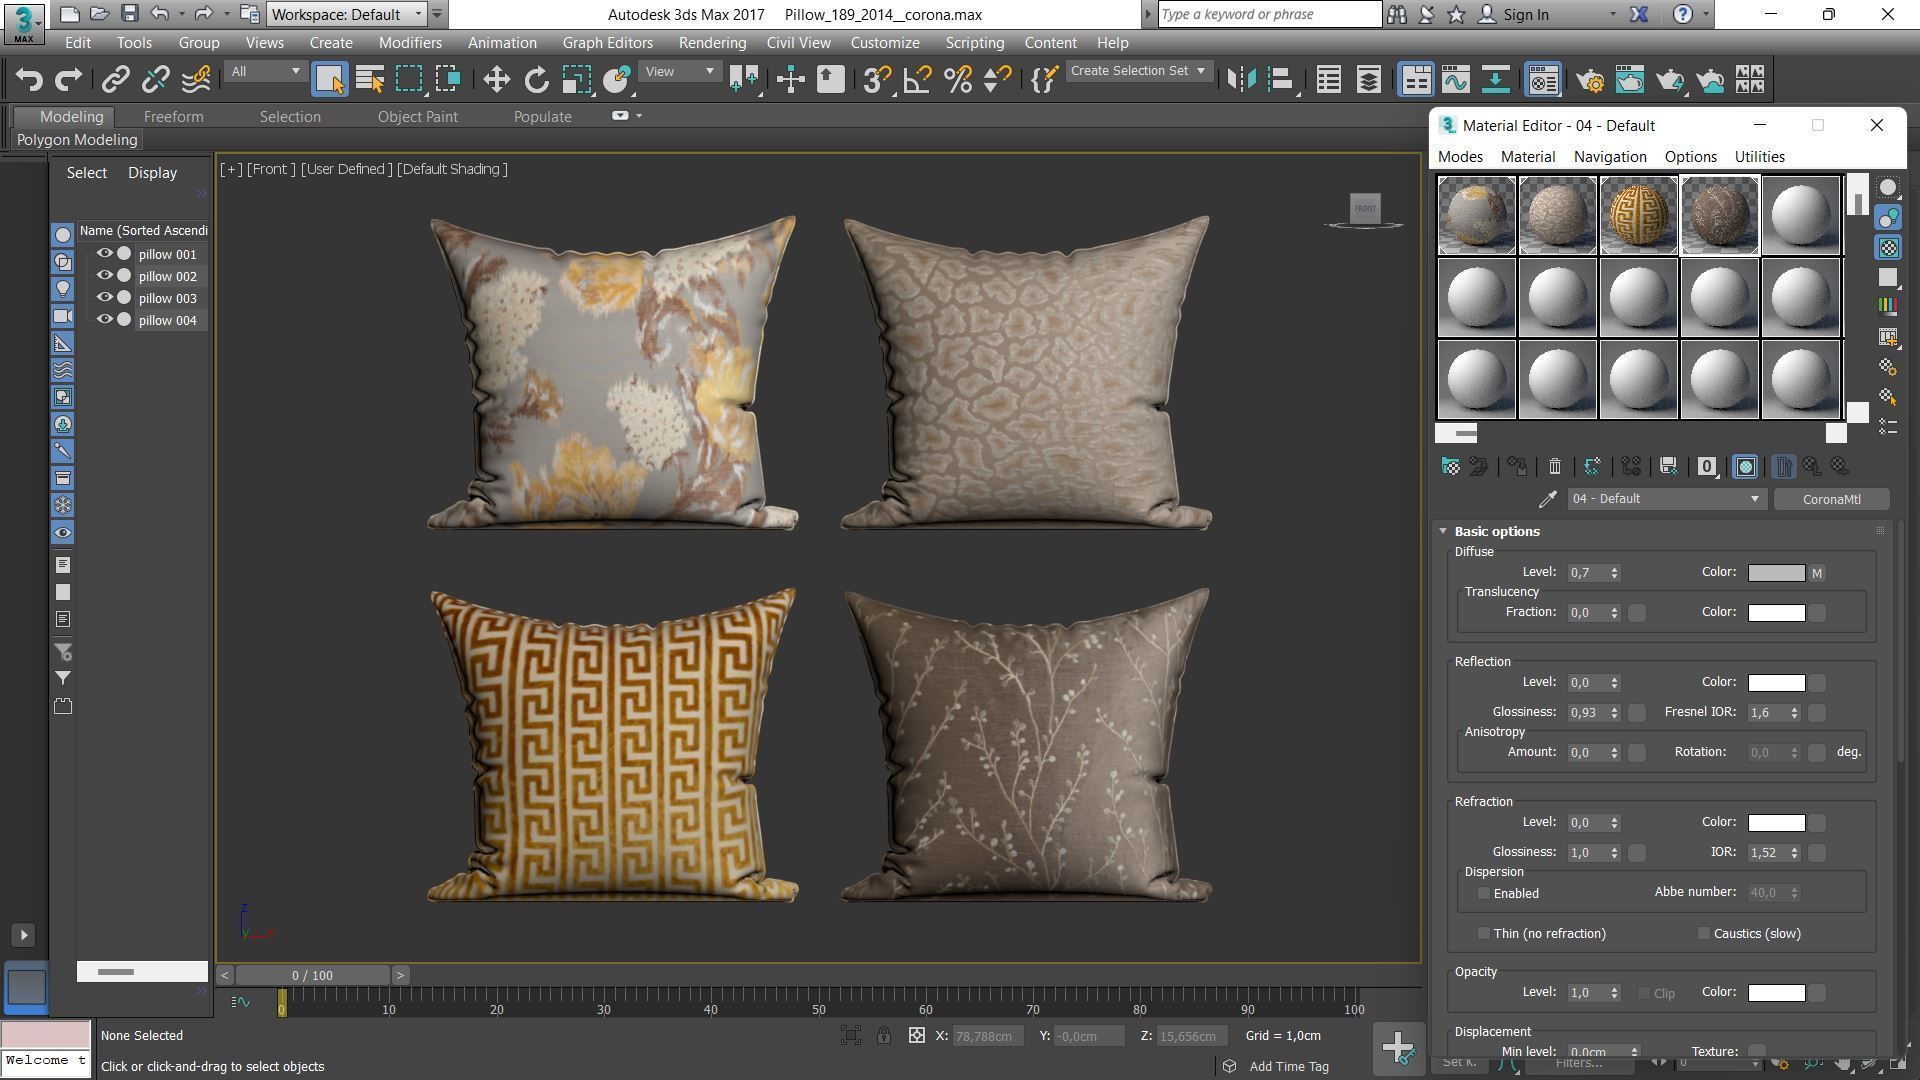
Task: Open the Graph Editors menu
Action: [x=607, y=43]
